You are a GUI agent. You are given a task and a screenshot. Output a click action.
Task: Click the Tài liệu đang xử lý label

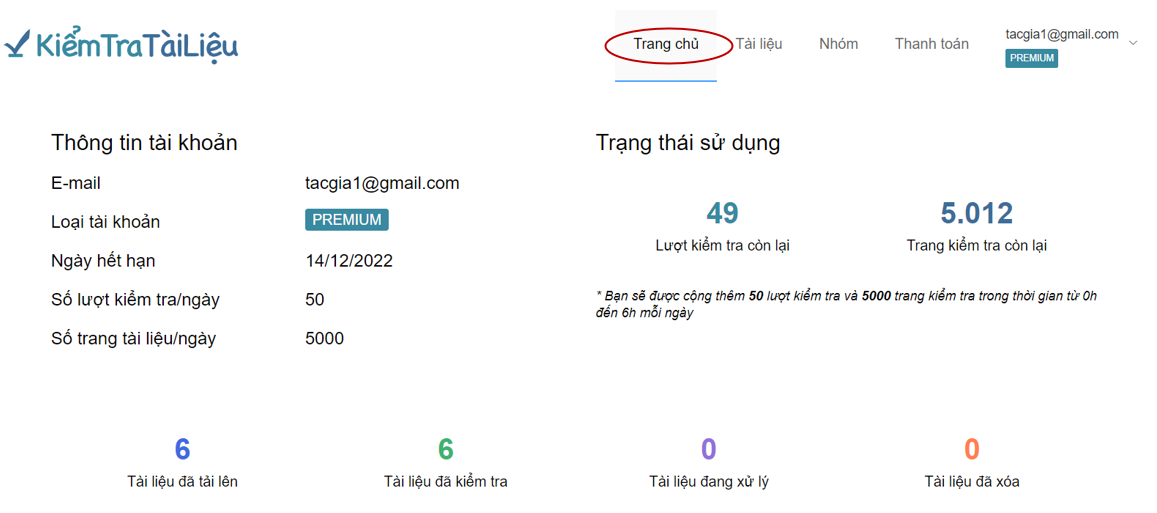708,482
